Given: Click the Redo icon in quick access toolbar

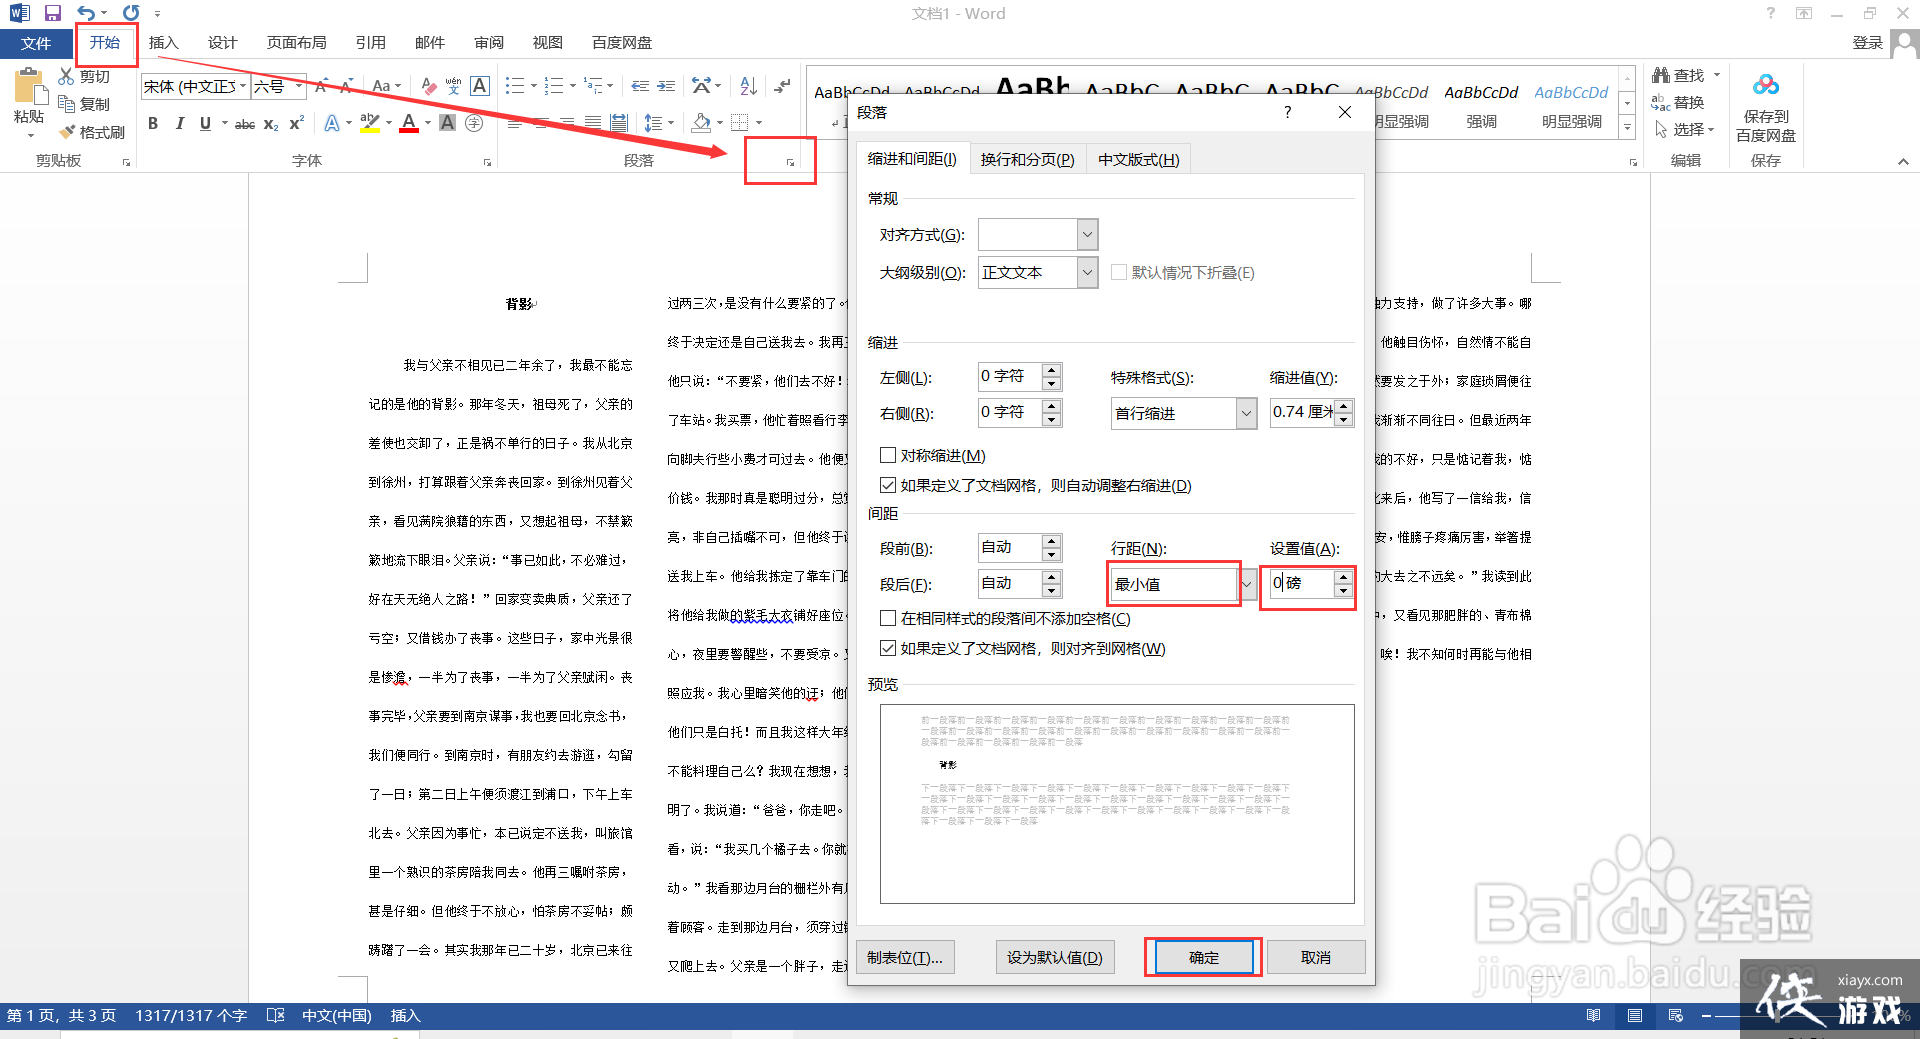Looking at the screenshot, I should coord(131,13).
